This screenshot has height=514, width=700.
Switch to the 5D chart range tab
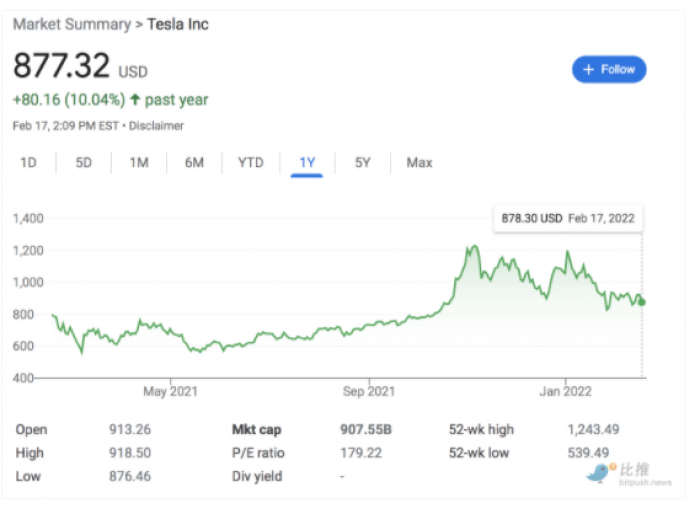tap(83, 163)
